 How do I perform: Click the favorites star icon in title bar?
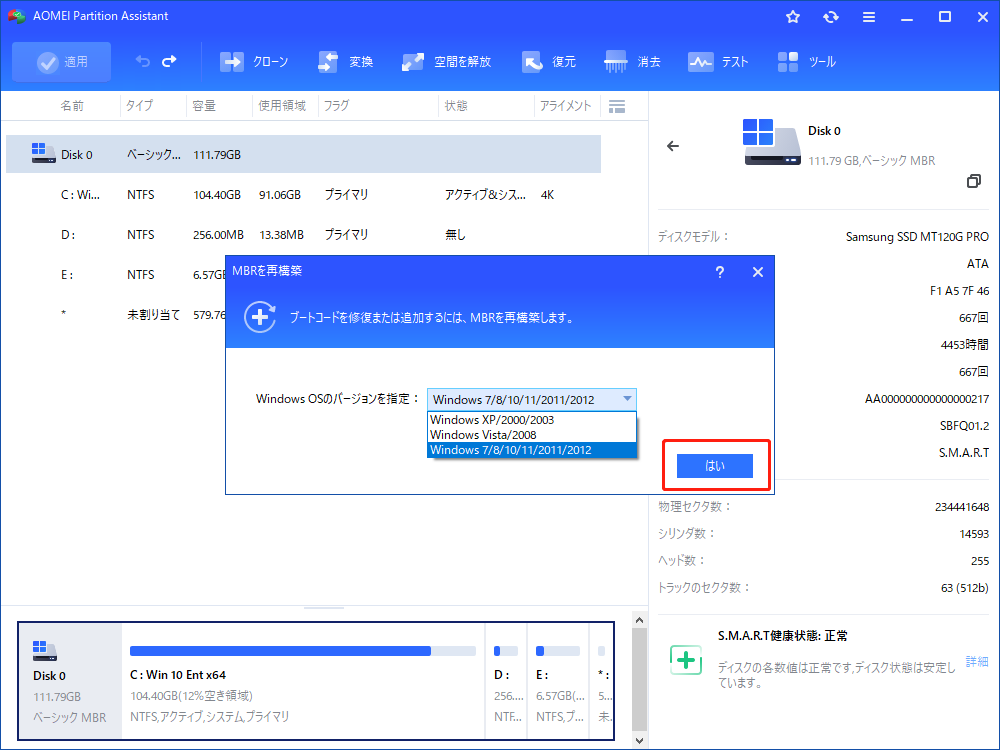793,17
